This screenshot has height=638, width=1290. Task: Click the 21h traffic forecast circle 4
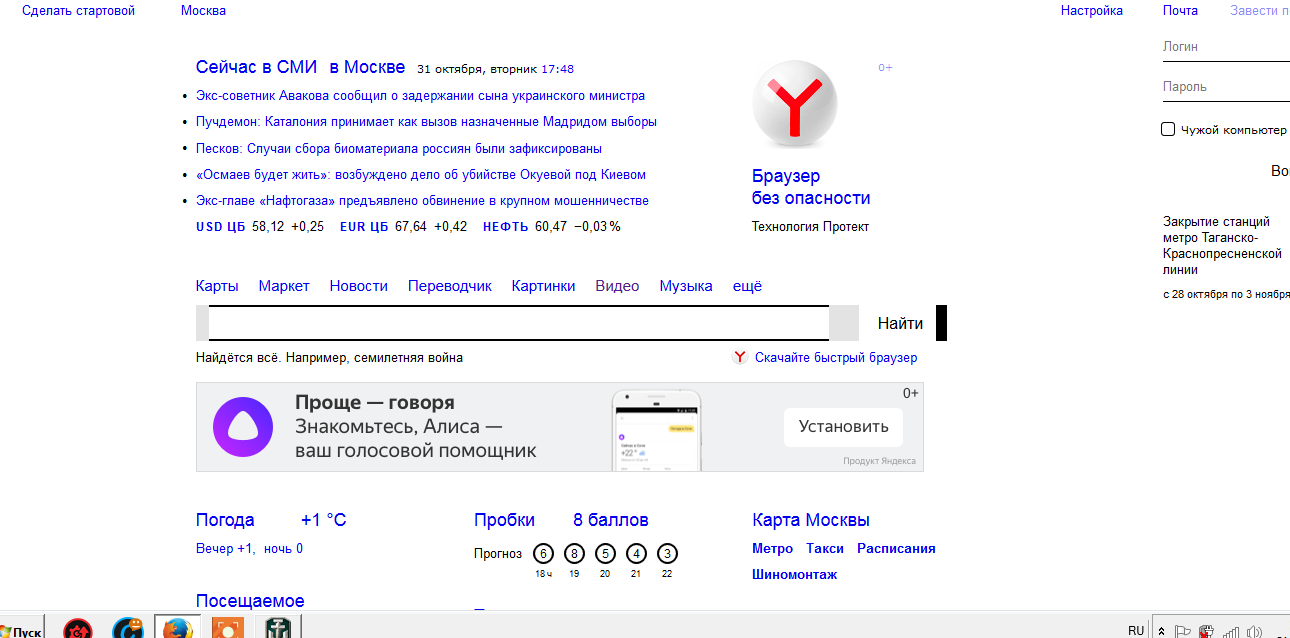[636, 553]
